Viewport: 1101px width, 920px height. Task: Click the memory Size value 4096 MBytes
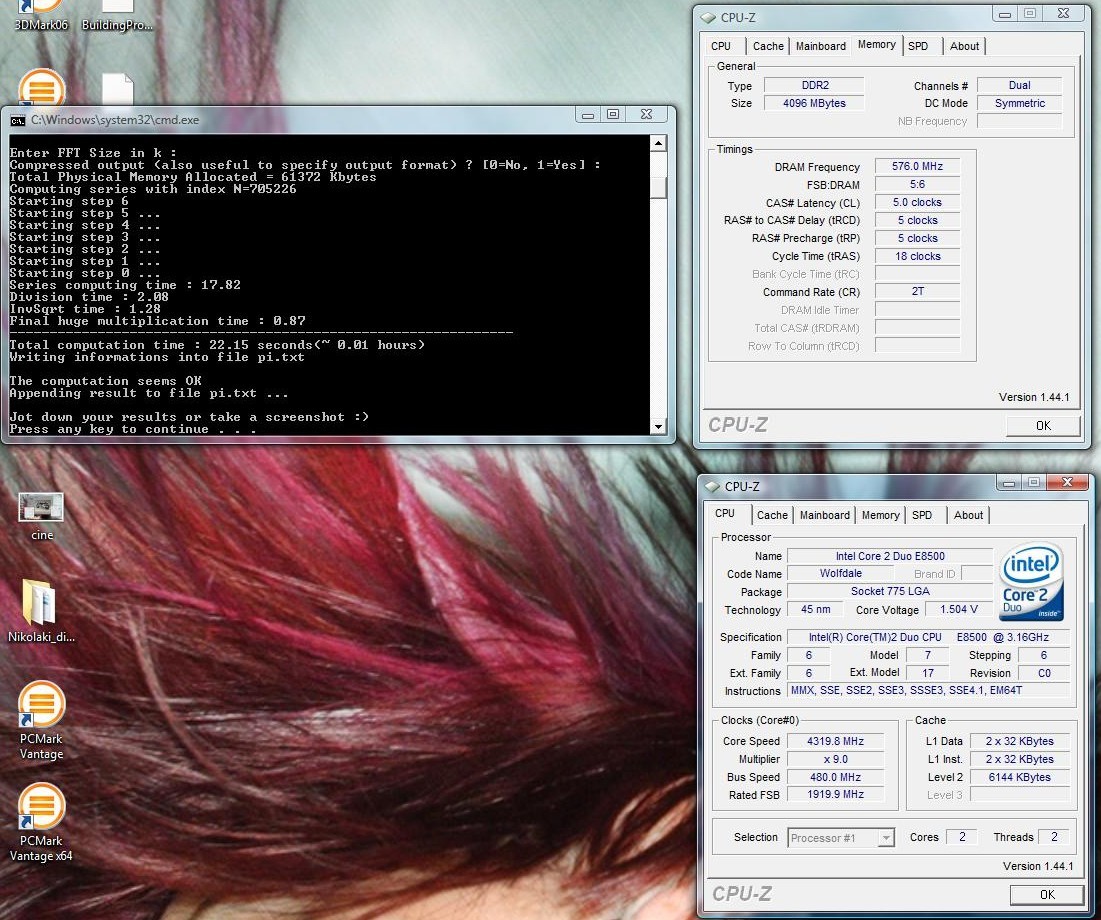click(x=815, y=103)
